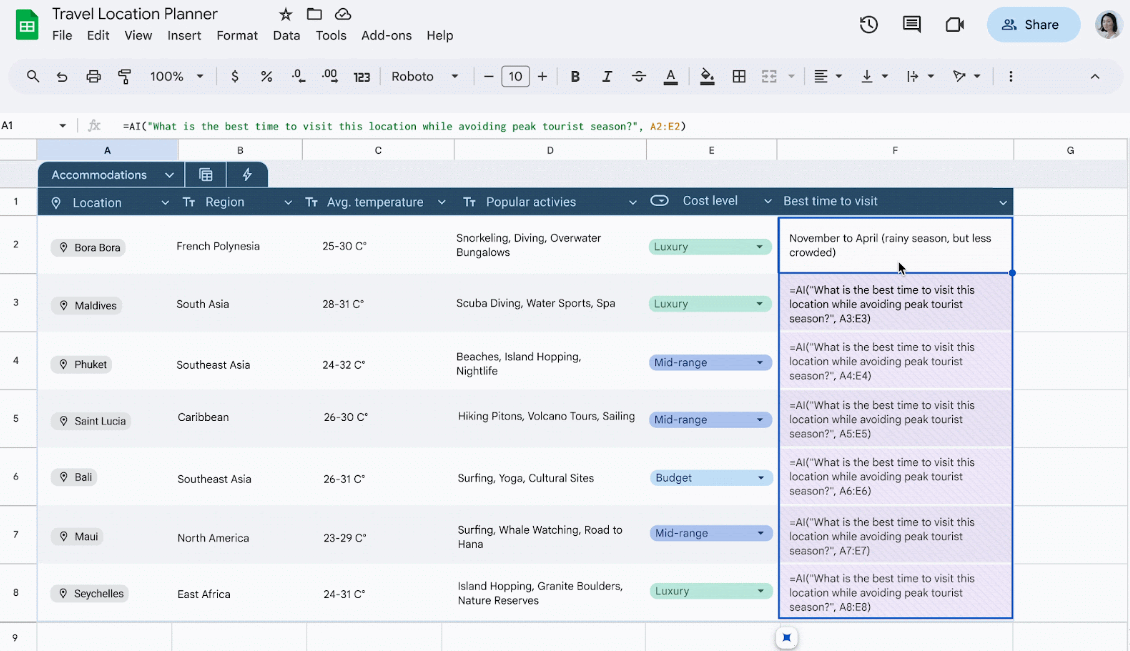The image size is (1130, 651).
Task: Toggle italic text formatting
Action: point(606,77)
